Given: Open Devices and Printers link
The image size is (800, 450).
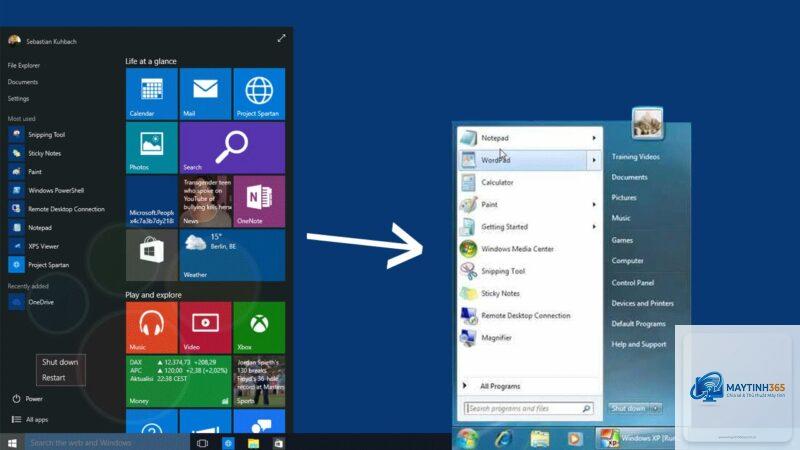Looking at the screenshot, I should (643, 303).
